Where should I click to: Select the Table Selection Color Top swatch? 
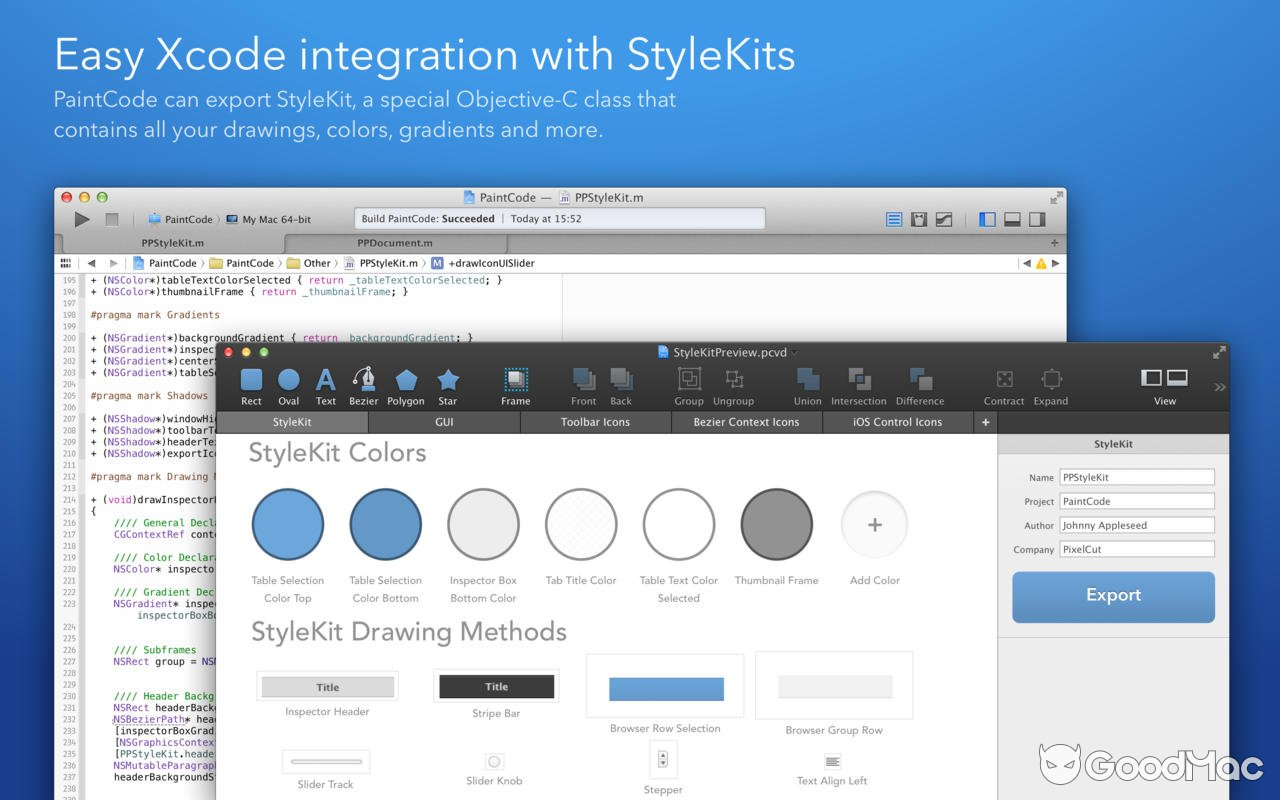[x=288, y=523]
